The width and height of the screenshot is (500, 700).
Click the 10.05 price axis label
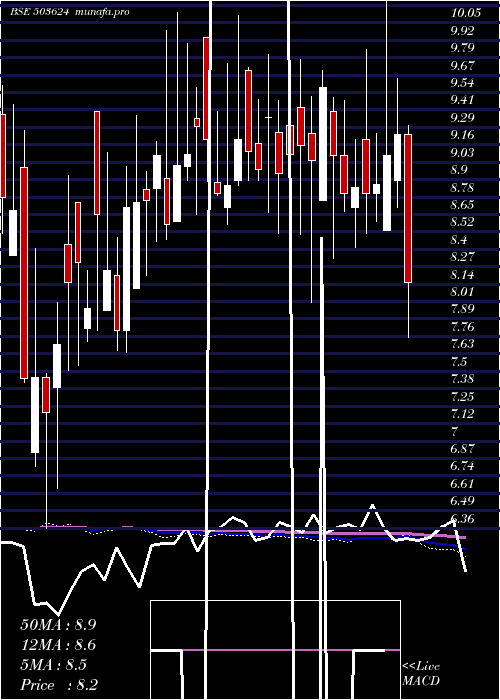[x=466, y=13]
